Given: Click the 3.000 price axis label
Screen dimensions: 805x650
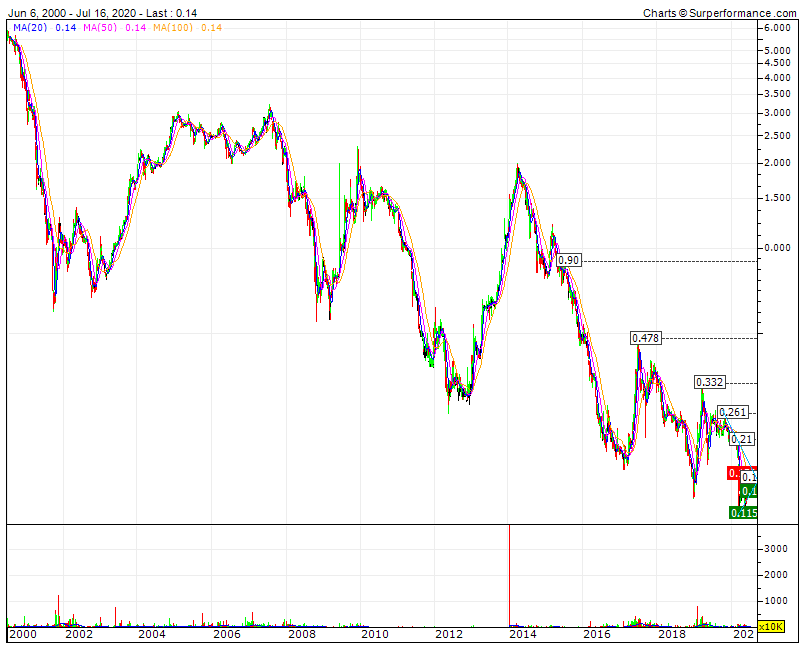Looking at the screenshot, I should [x=777, y=113].
